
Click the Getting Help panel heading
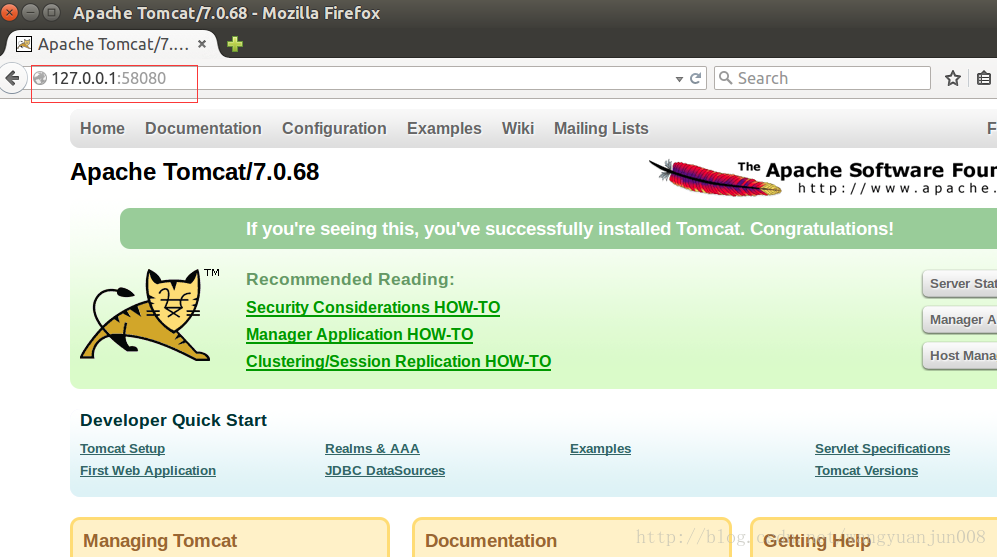pos(817,540)
